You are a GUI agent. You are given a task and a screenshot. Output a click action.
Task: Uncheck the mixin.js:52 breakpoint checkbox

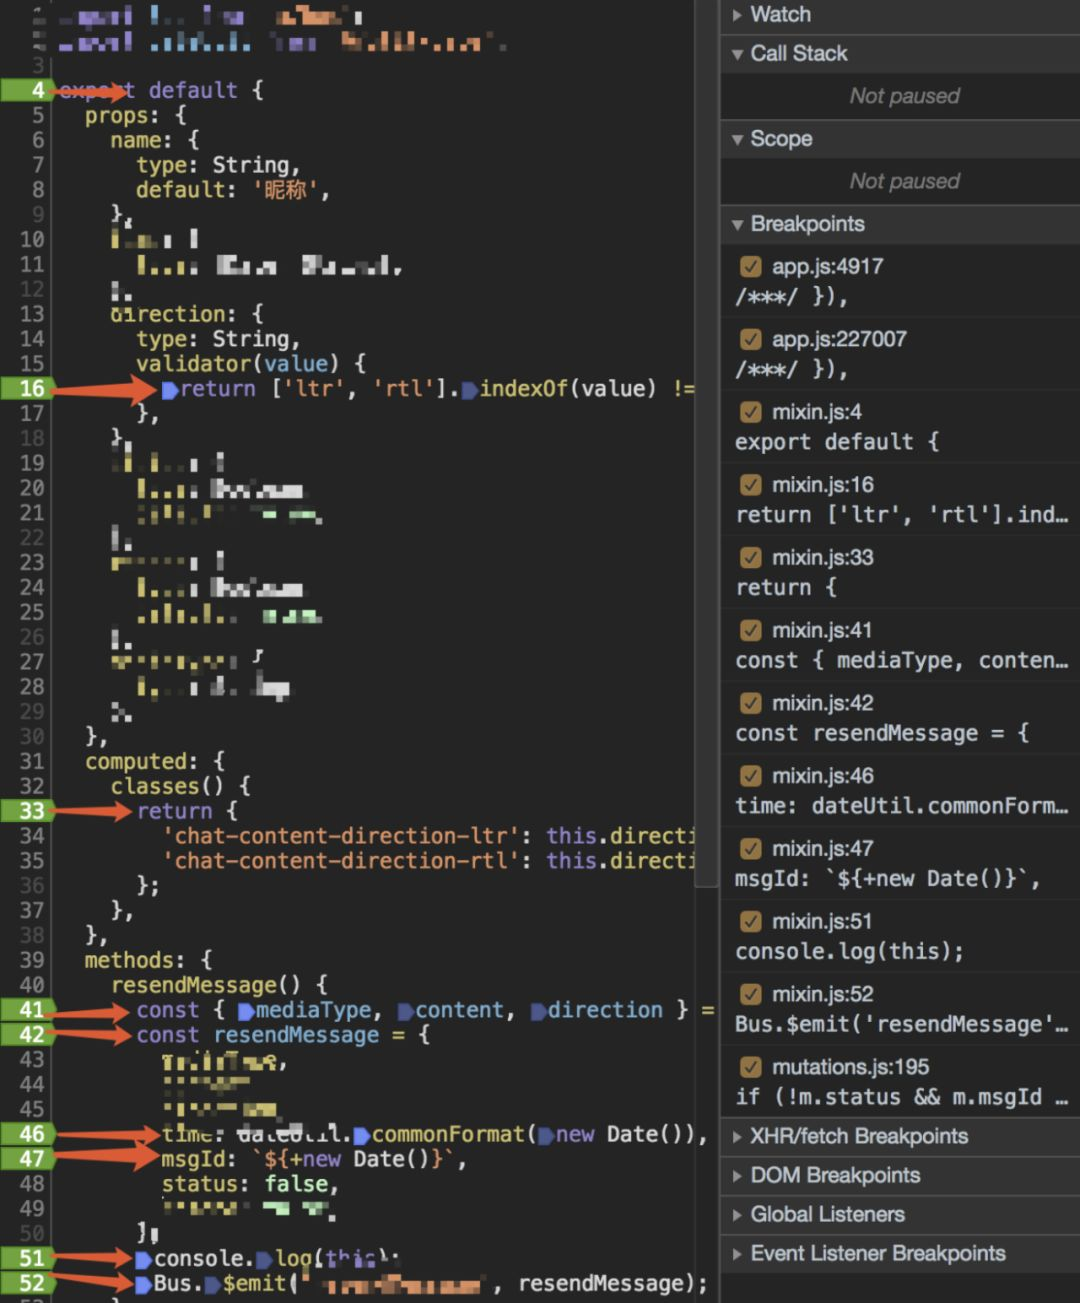[x=750, y=995]
